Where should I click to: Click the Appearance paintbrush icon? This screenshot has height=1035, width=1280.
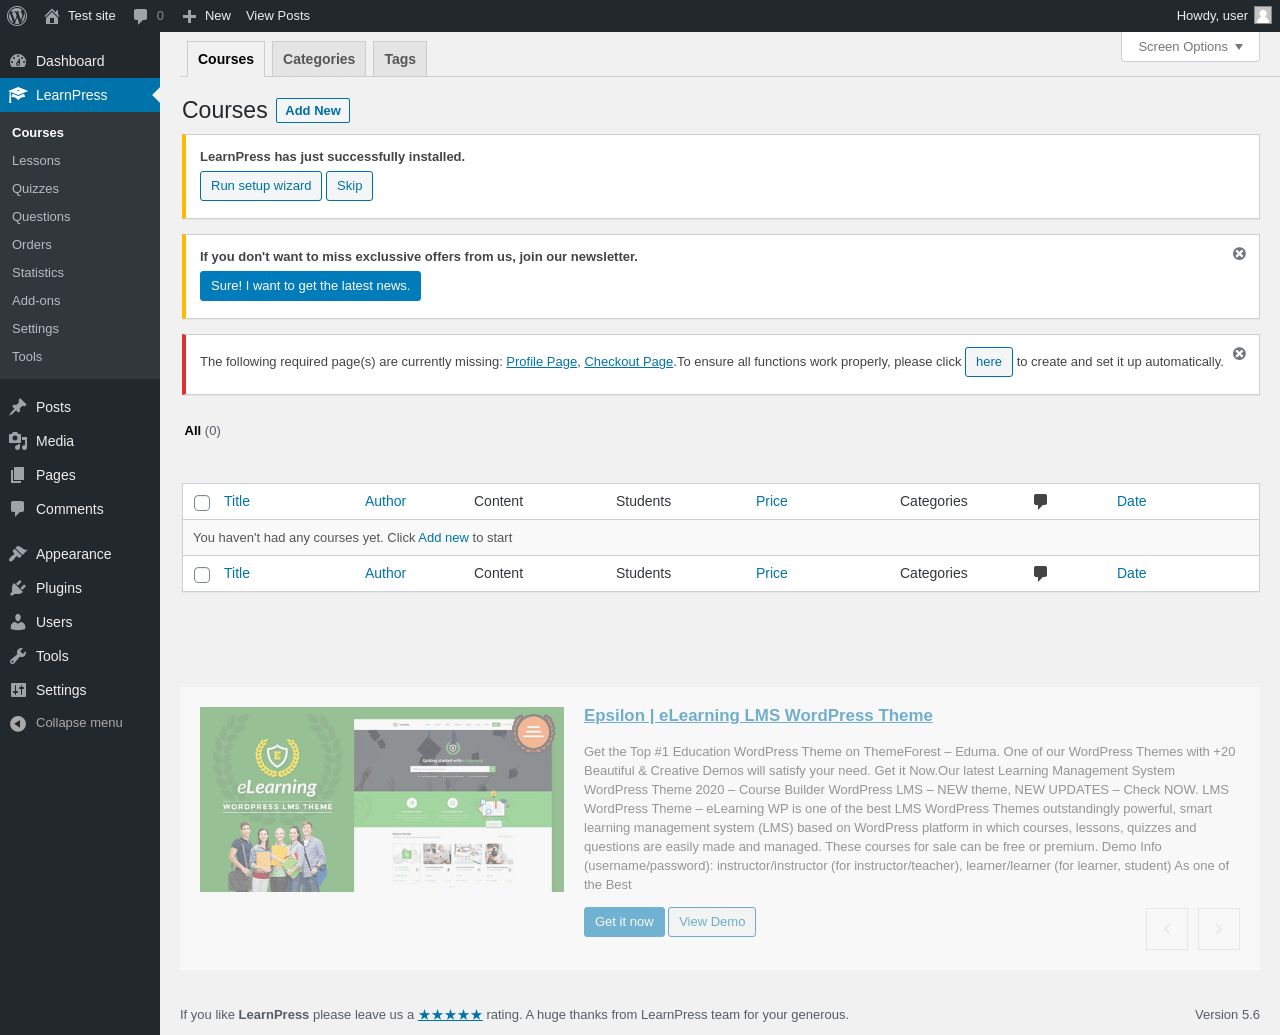point(18,554)
